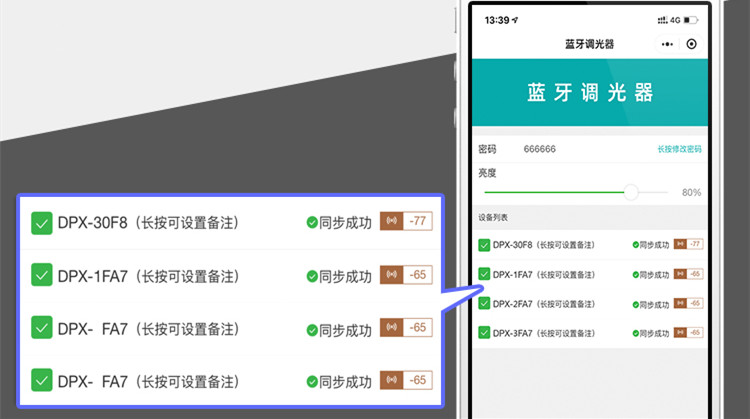Tap the DPX-2FA7 device name on phone

pos(512,303)
